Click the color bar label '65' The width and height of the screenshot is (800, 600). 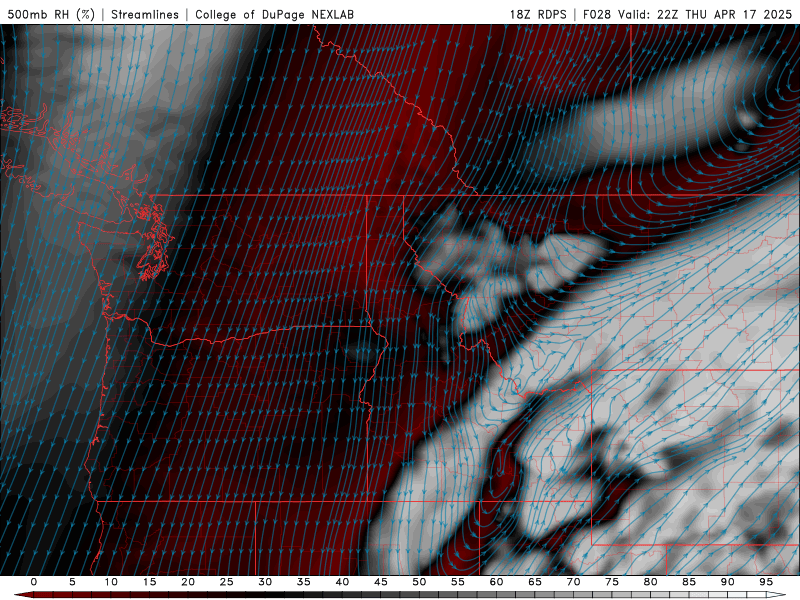535,582
